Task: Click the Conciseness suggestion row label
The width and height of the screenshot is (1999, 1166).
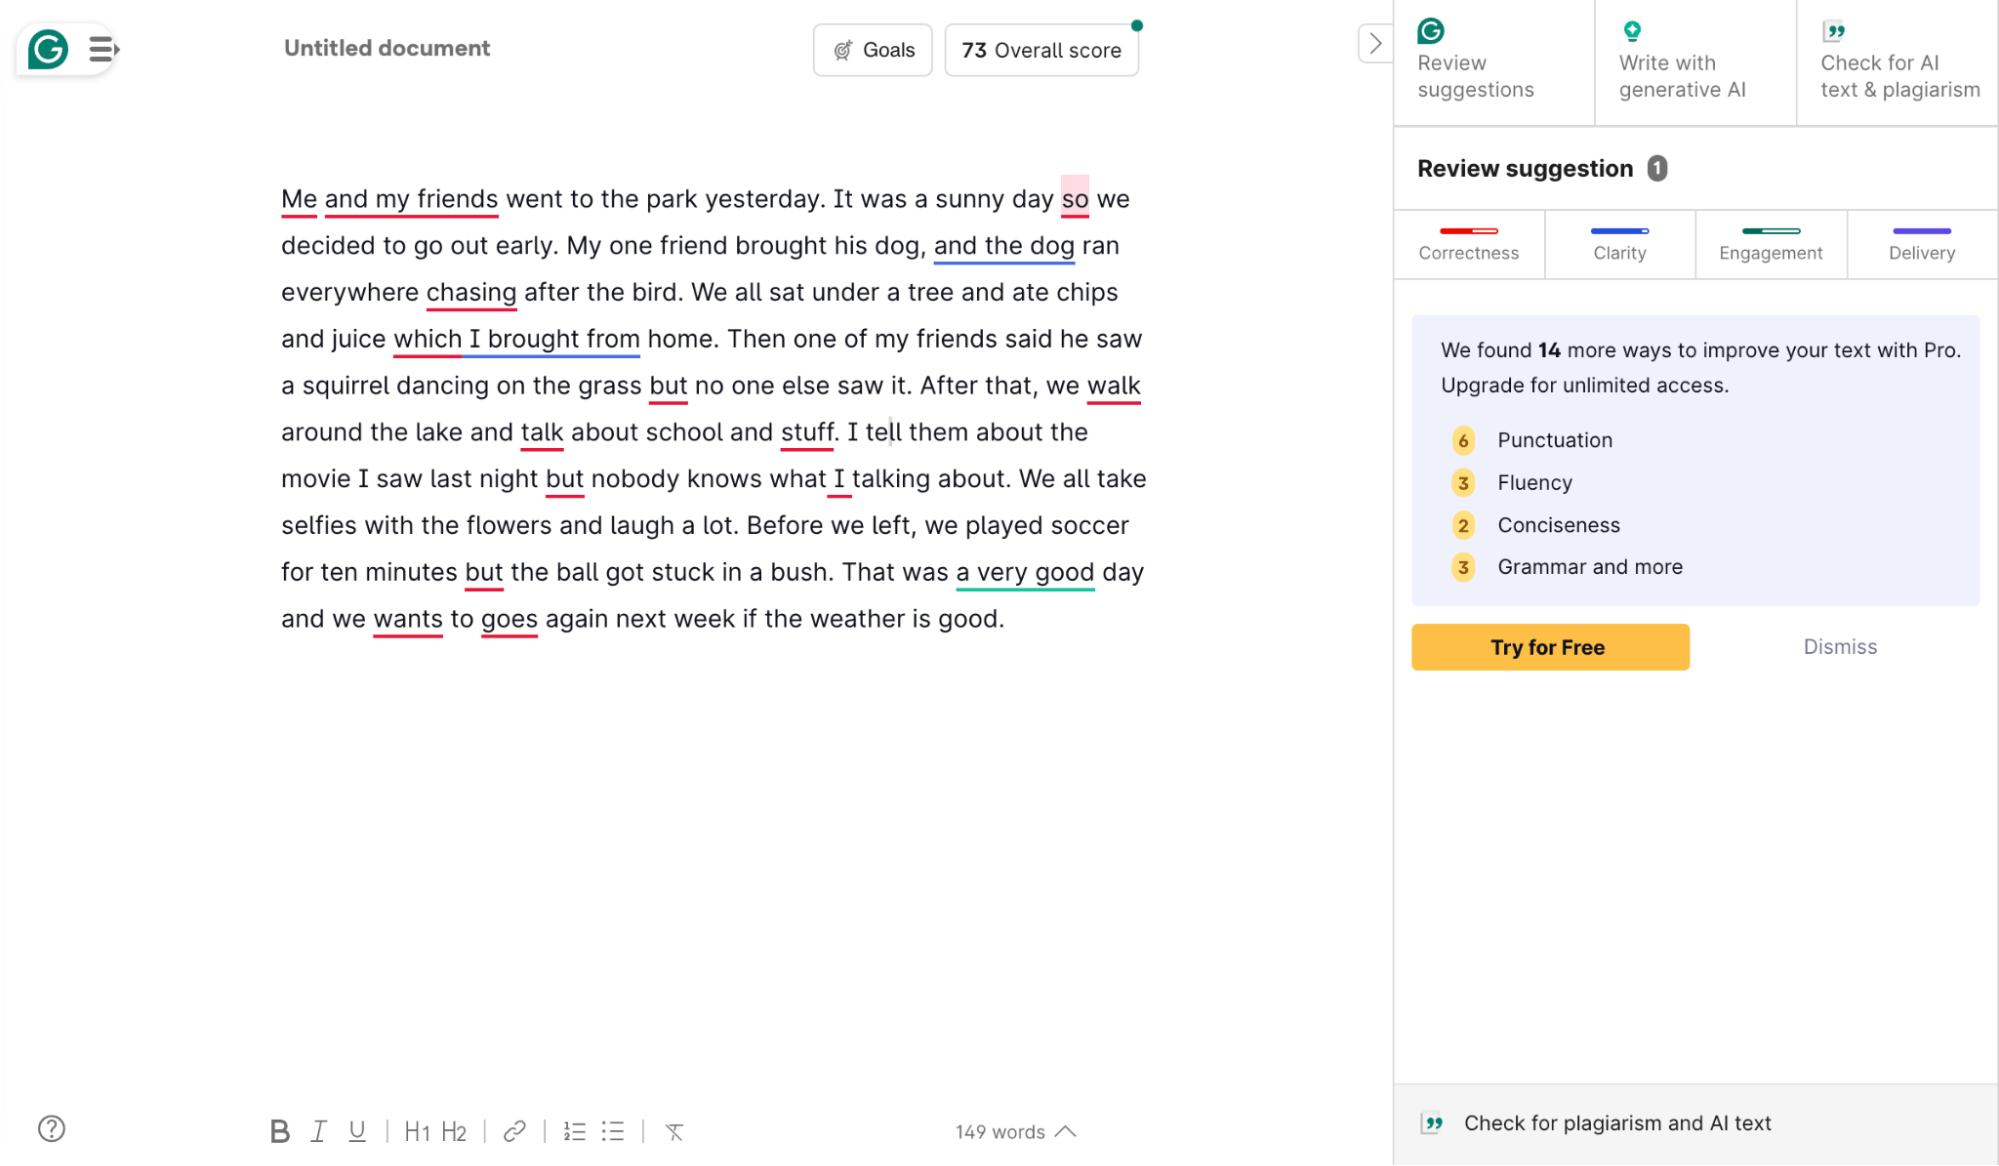Action: pyautogui.click(x=1559, y=525)
